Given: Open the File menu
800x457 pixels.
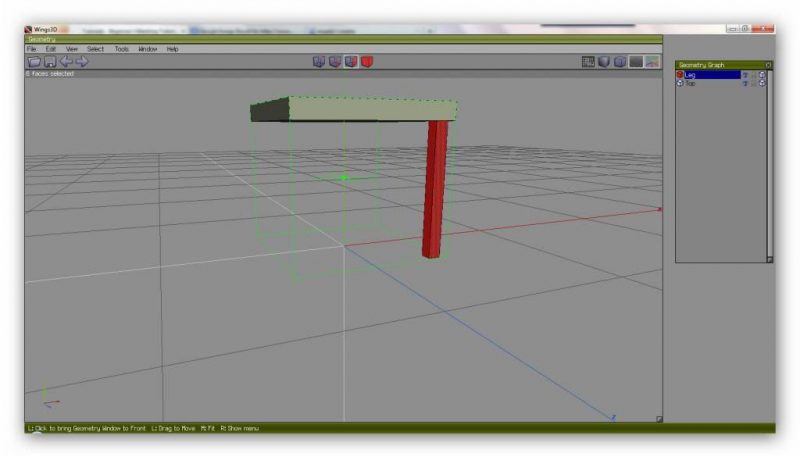Looking at the screenshot, I should coord(32,49).
